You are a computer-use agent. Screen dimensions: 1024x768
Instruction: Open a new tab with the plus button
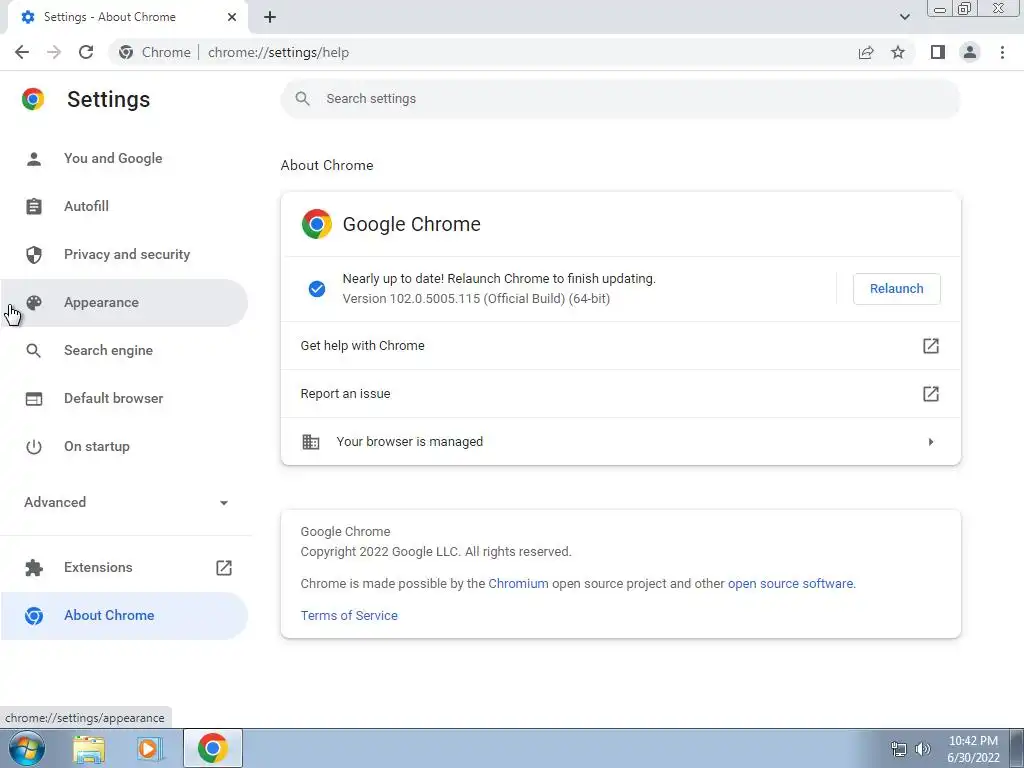[270, 17]
